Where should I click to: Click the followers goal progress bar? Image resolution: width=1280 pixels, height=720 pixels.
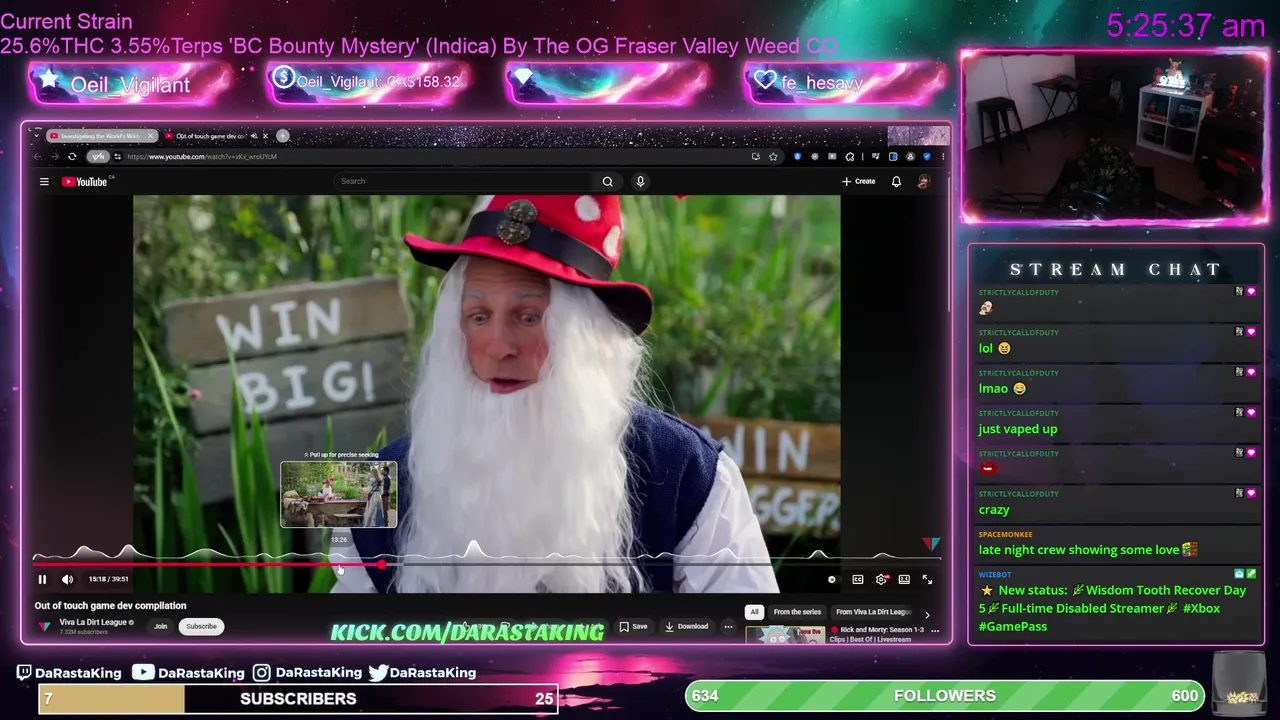click(945, 695)
